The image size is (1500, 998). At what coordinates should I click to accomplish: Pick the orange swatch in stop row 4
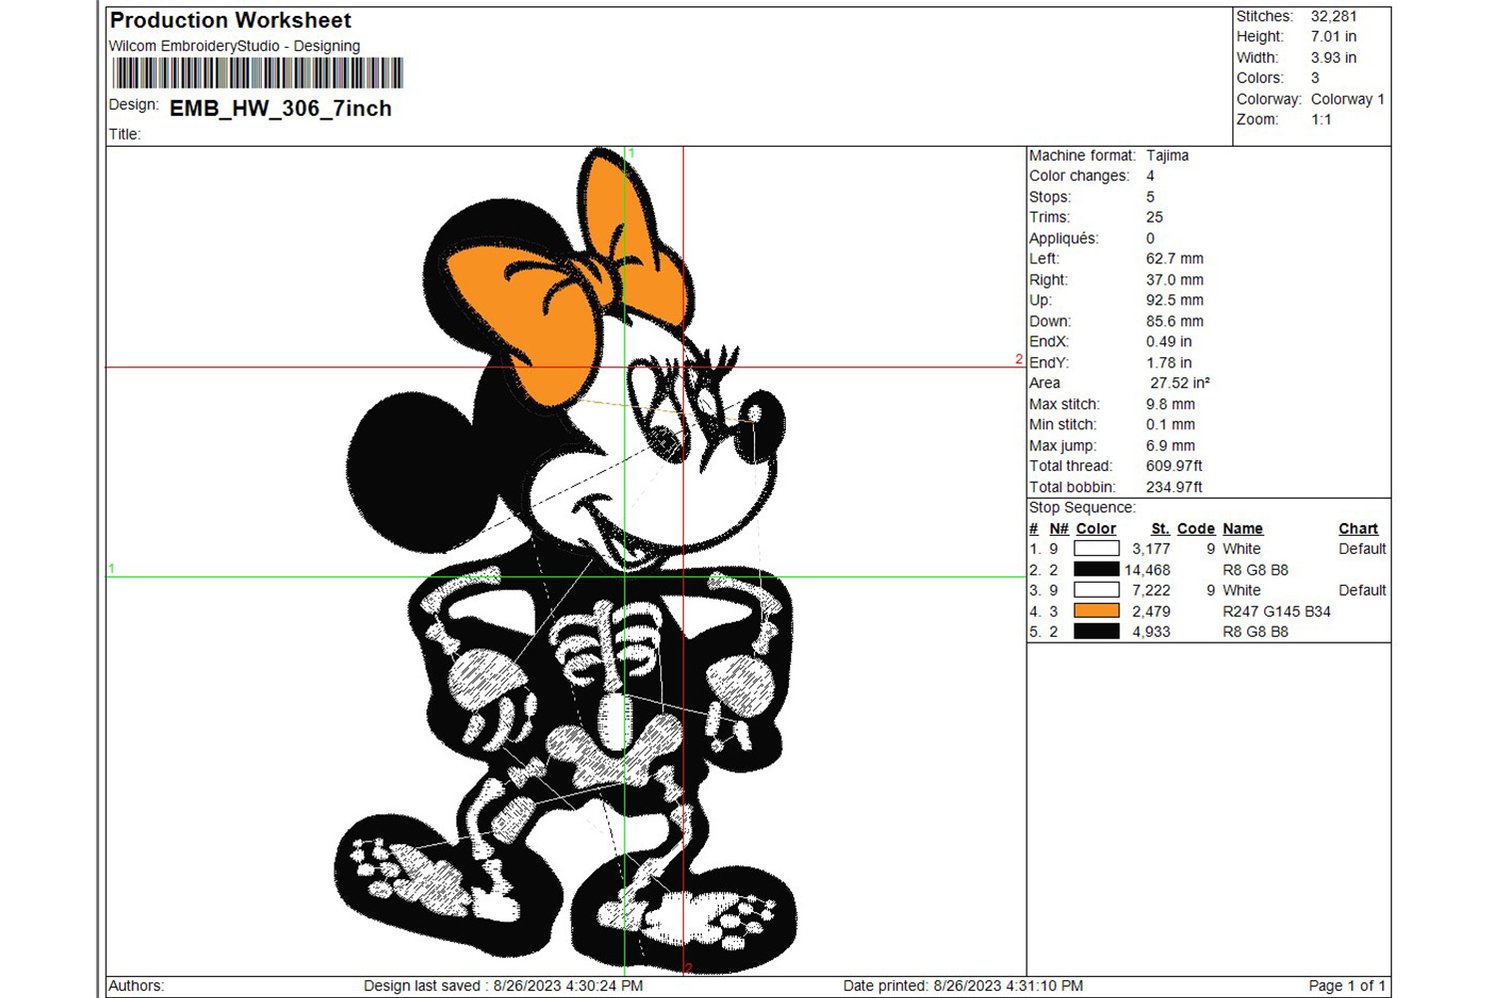pyautogui.click(x=1096, y=611)
